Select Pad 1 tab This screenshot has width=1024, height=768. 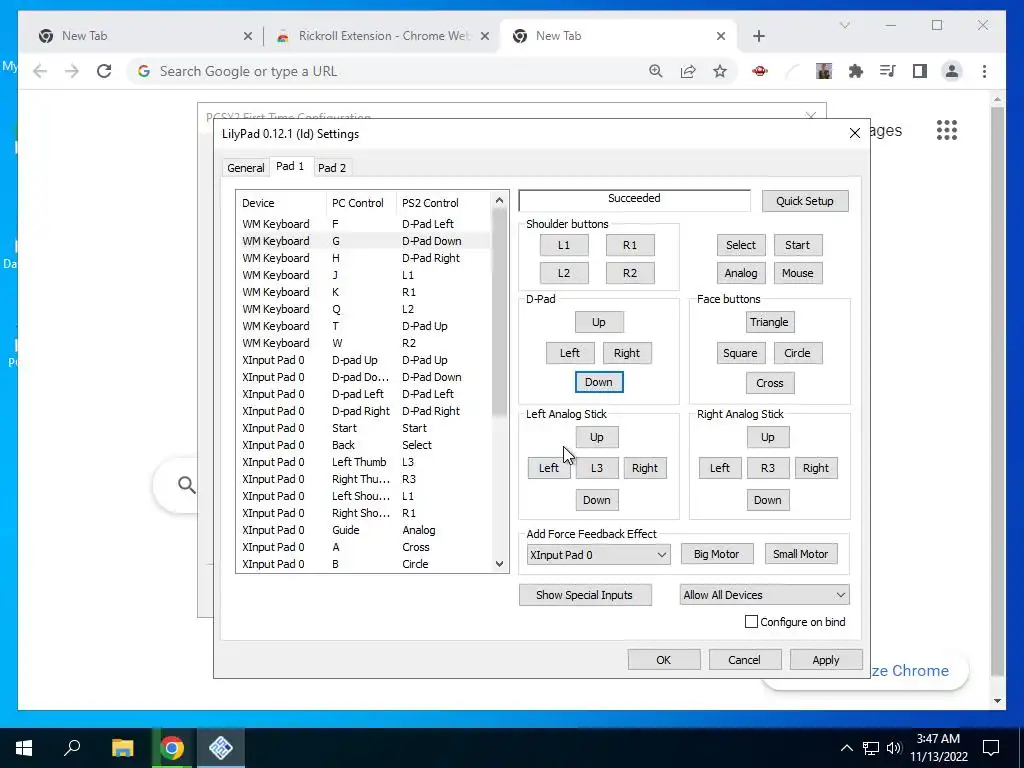pyautogui.click(x=290, y=166)
